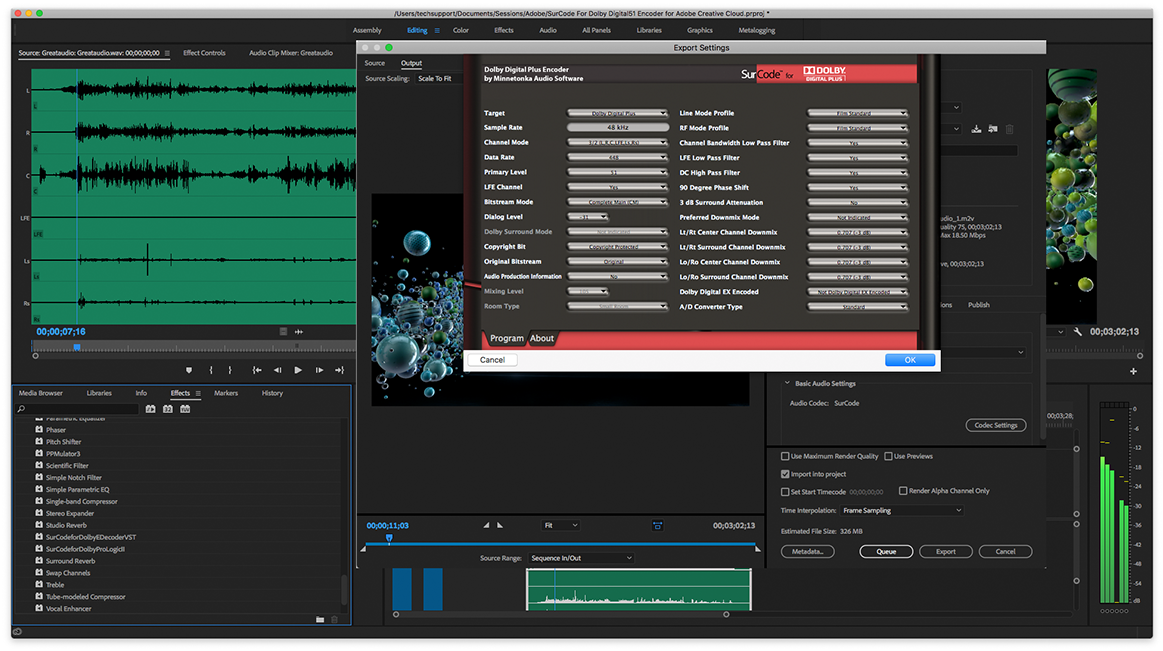Screen dimensions: 1163x651
Task: Set a Mark Out point in the Source Monitor
Action: [229, 369]
